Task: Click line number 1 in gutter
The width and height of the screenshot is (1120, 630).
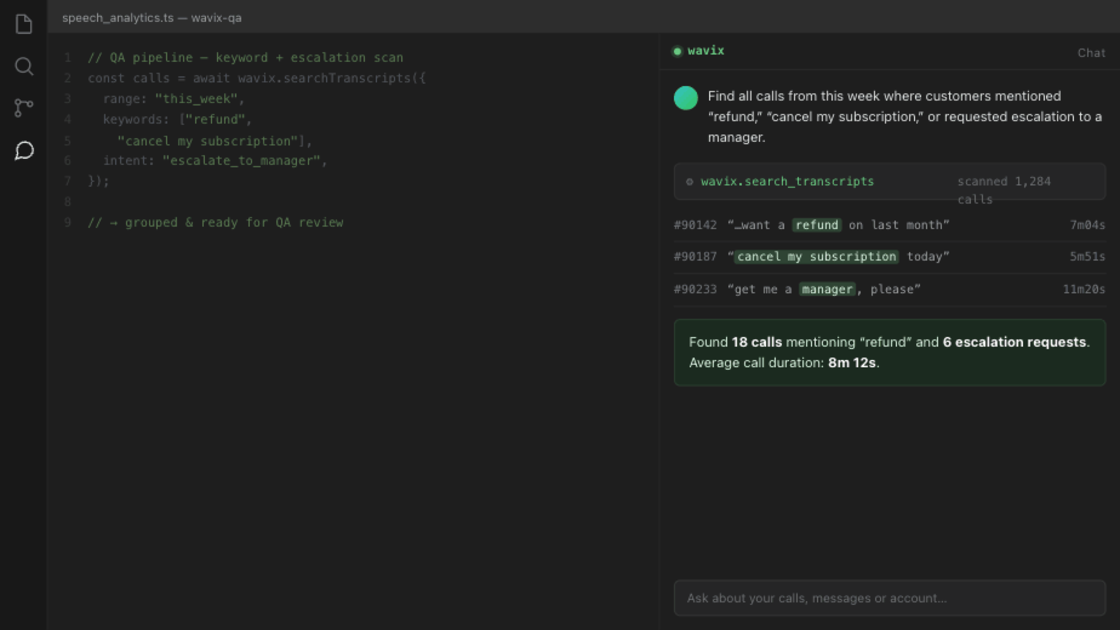Action: [x=67, y=58]
